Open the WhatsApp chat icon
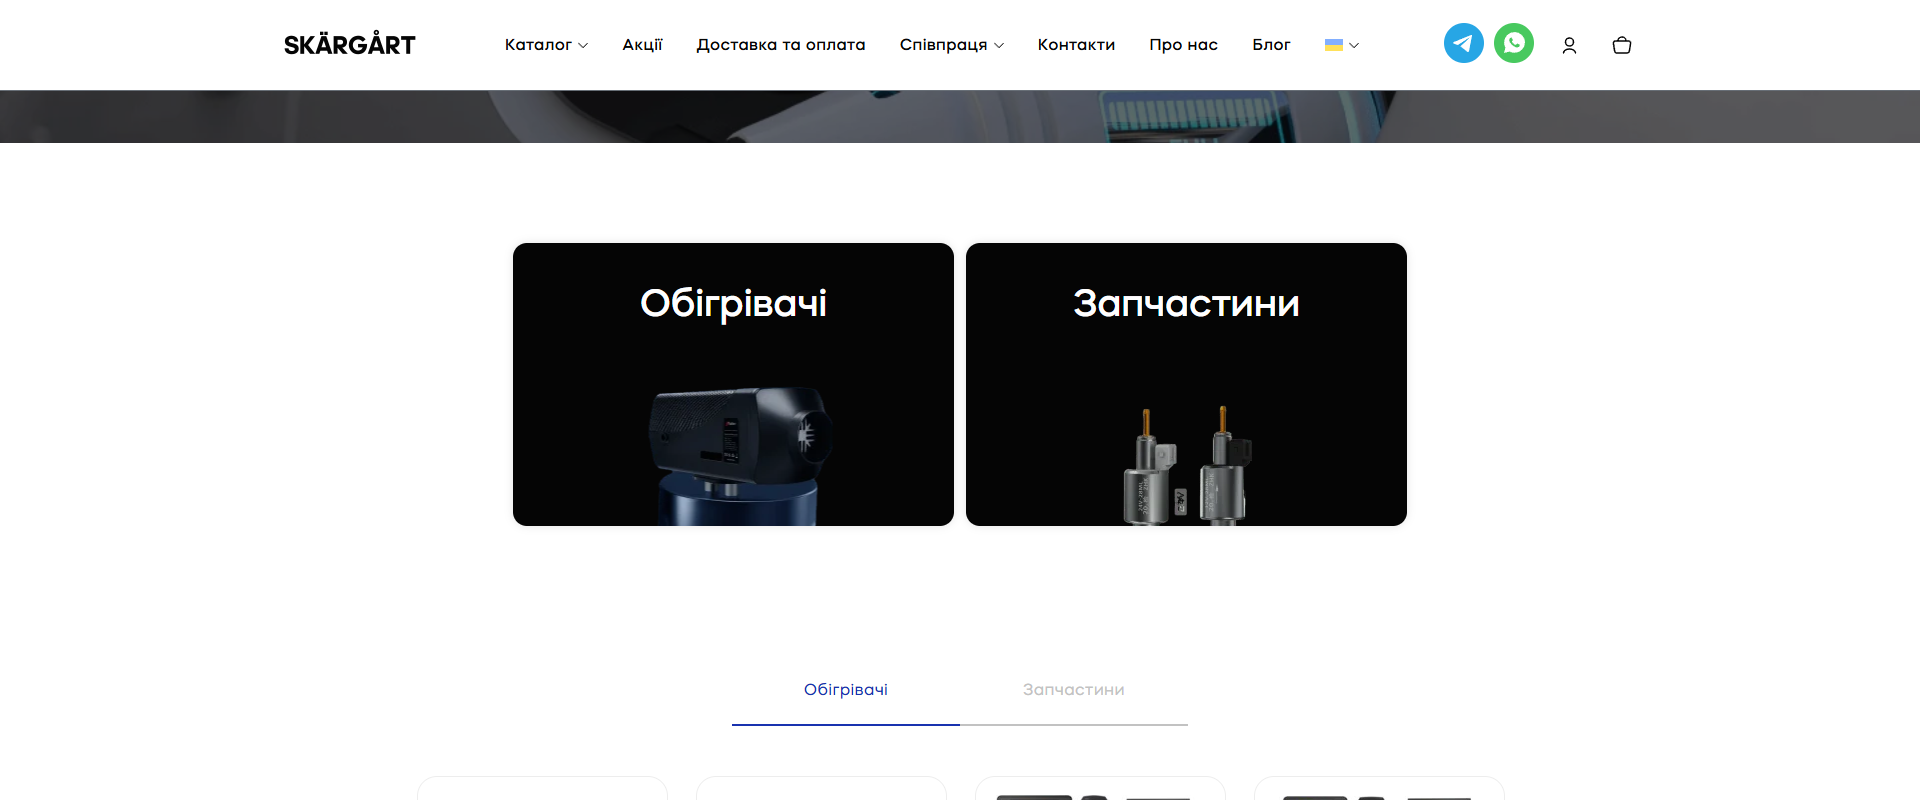 (x=1513, y=43)
